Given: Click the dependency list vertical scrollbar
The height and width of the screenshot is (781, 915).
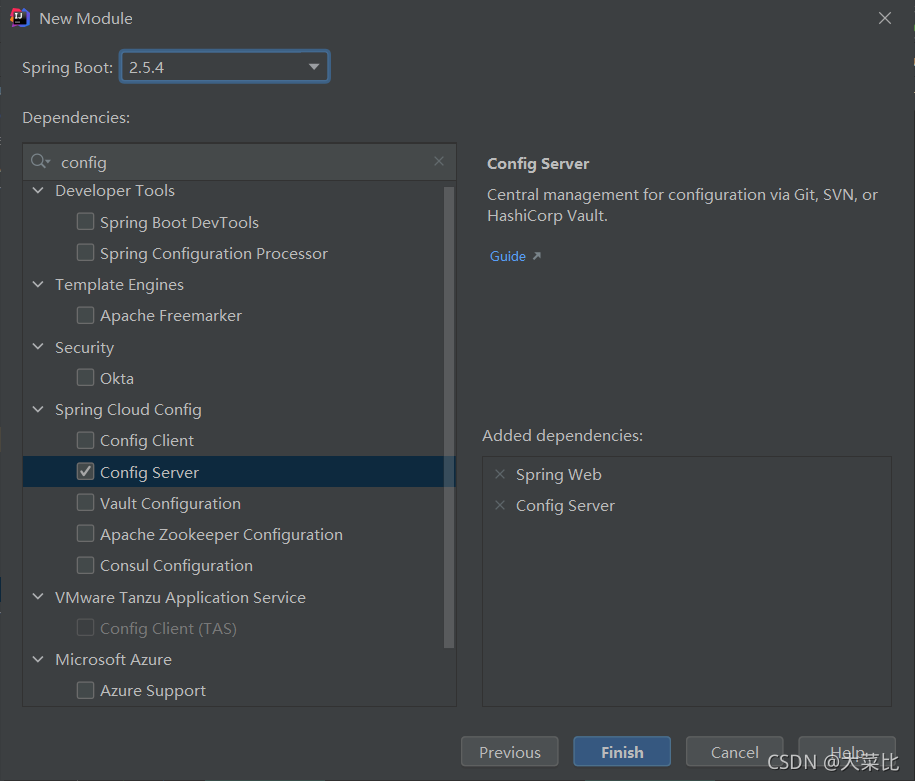Looking at the screenshot, I should click(x=449, y=417).
